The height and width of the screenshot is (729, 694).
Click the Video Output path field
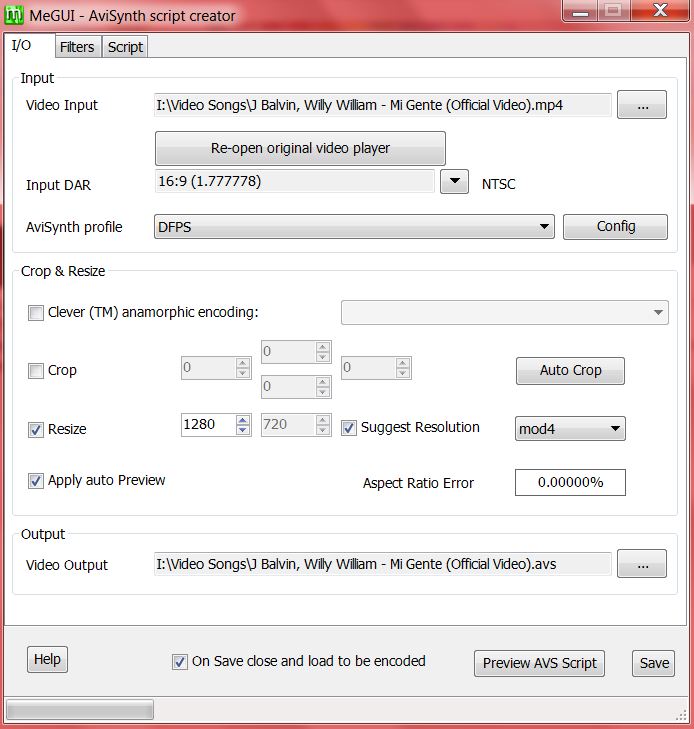click(383, 564)
